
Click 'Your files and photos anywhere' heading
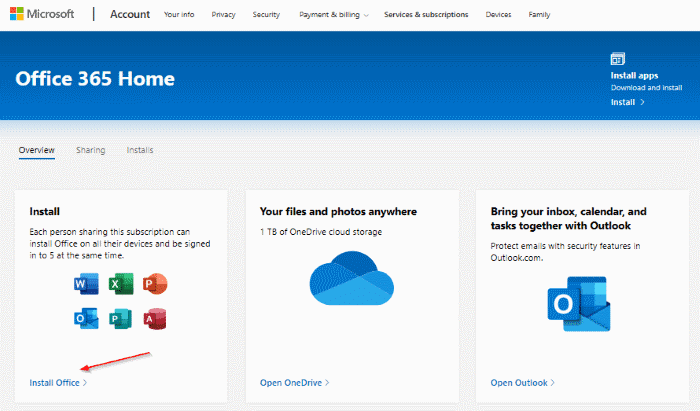point(338,212)
